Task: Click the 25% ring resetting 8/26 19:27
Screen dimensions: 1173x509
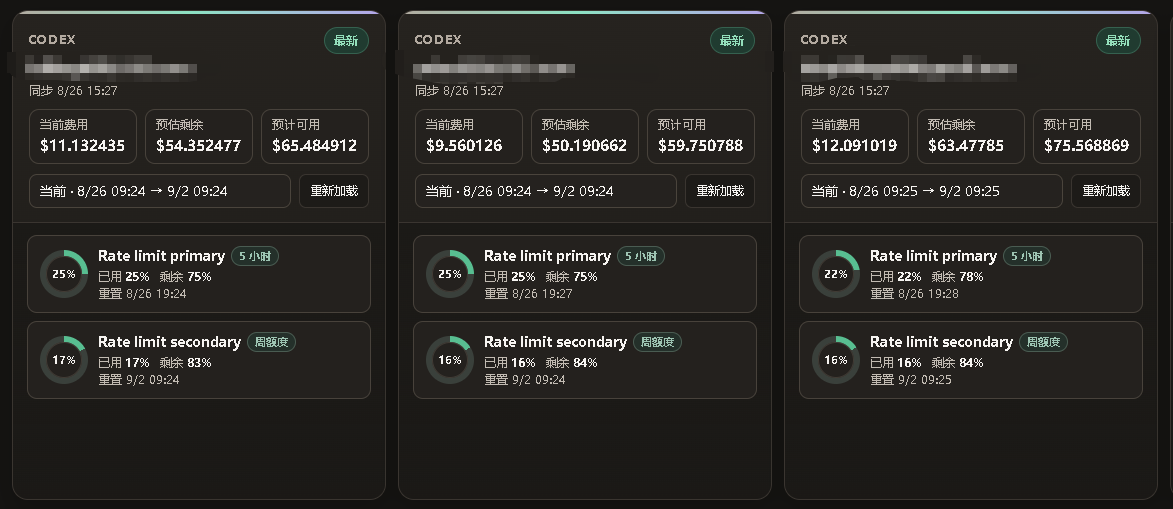Action: [450, 274]
